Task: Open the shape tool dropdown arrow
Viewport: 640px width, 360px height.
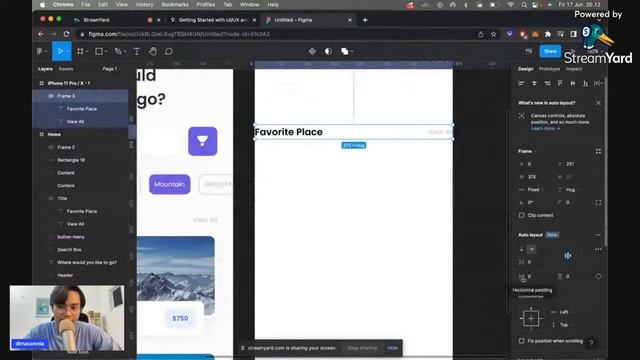Action: 106,52
